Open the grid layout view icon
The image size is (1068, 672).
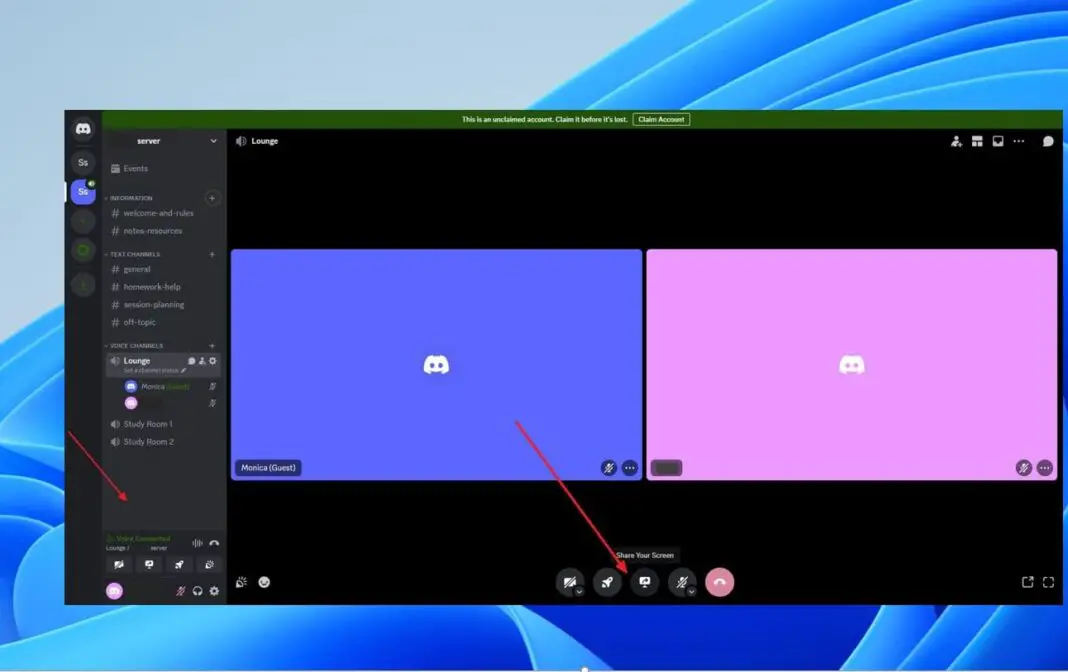click(977, 141)
